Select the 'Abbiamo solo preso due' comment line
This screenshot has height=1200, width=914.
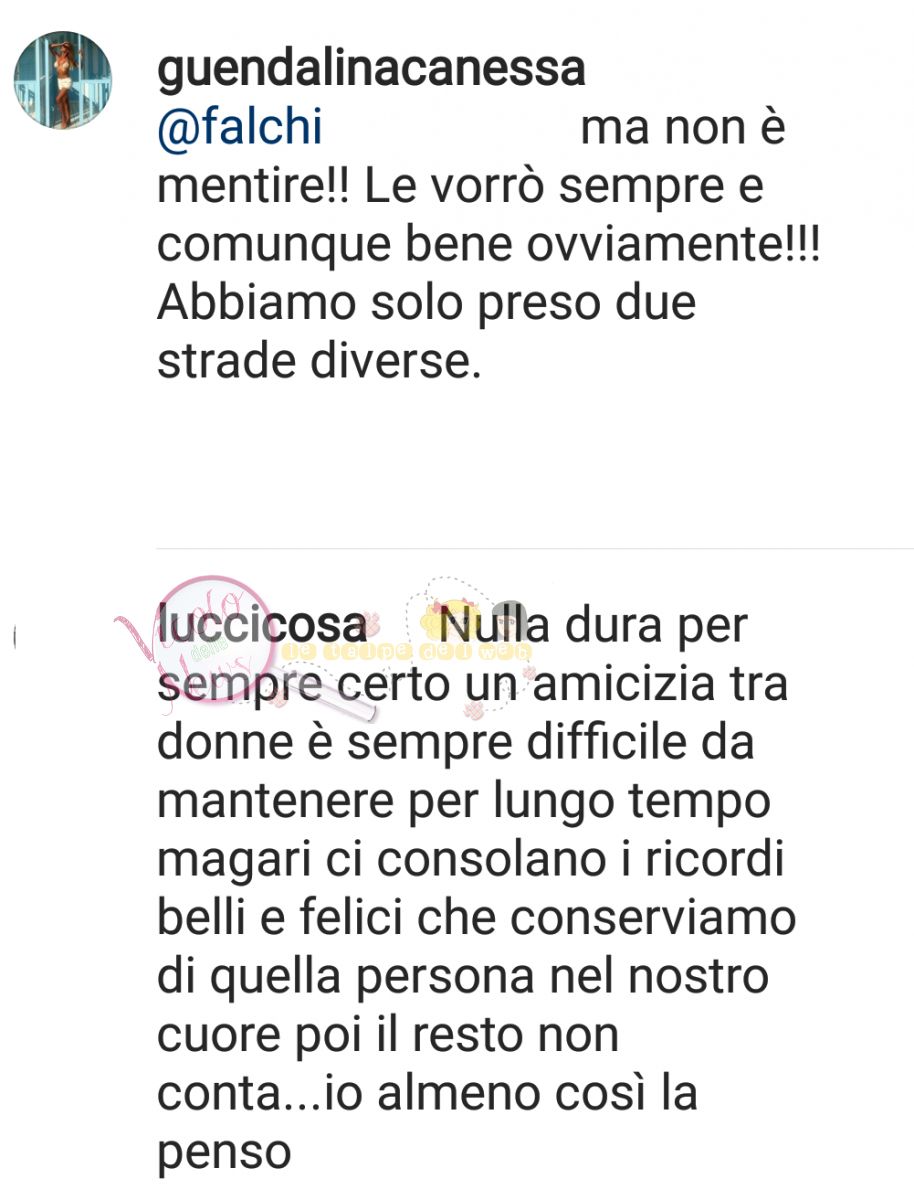(426, 304)
